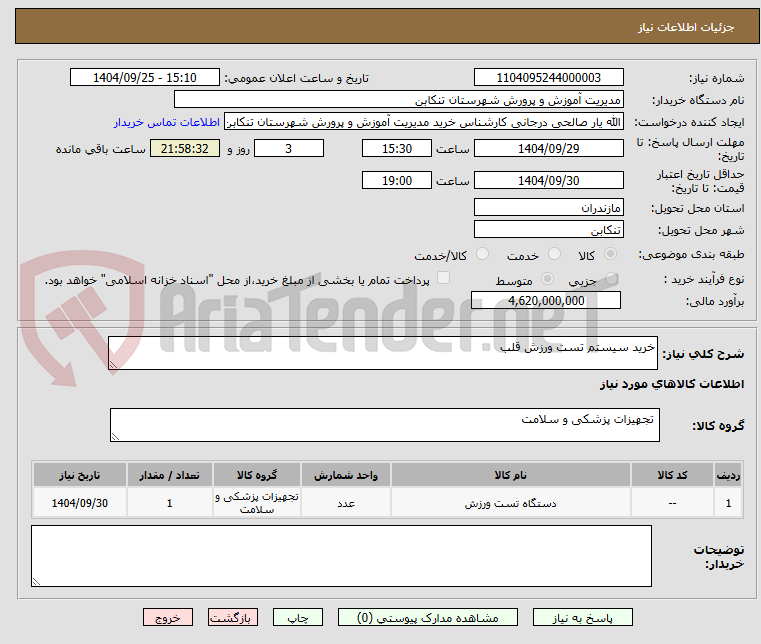
Task: Click the پاسخ به نیاز button
Action: point(582,617)
